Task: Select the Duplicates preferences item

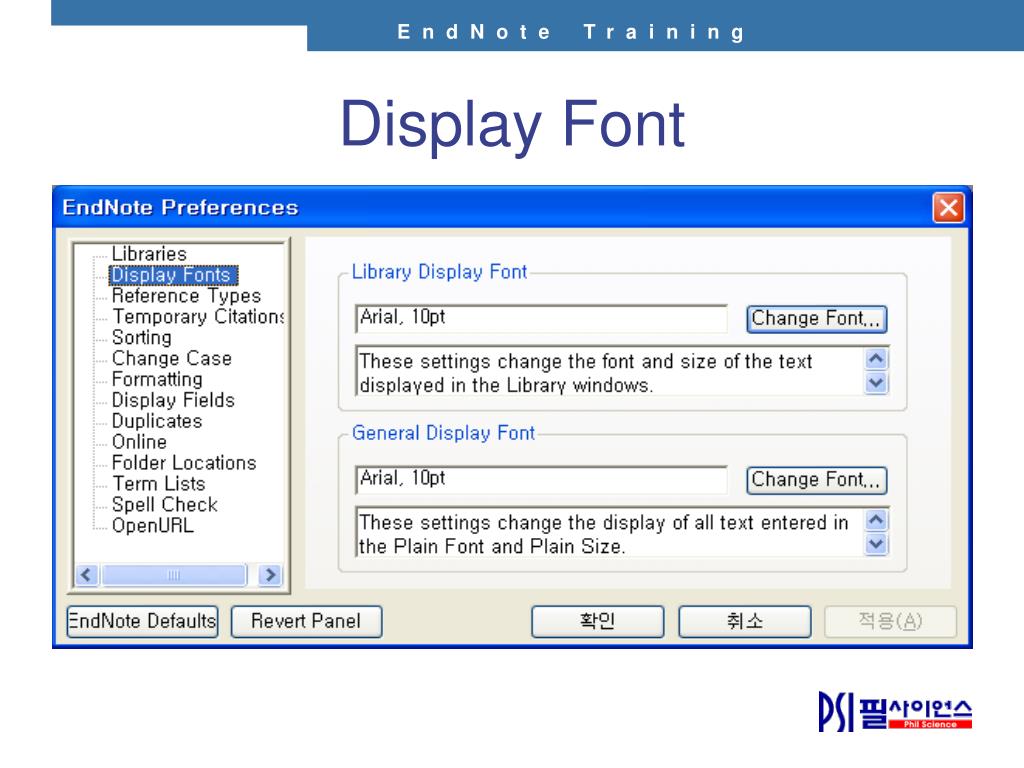Action: click(x=157, y=421)
